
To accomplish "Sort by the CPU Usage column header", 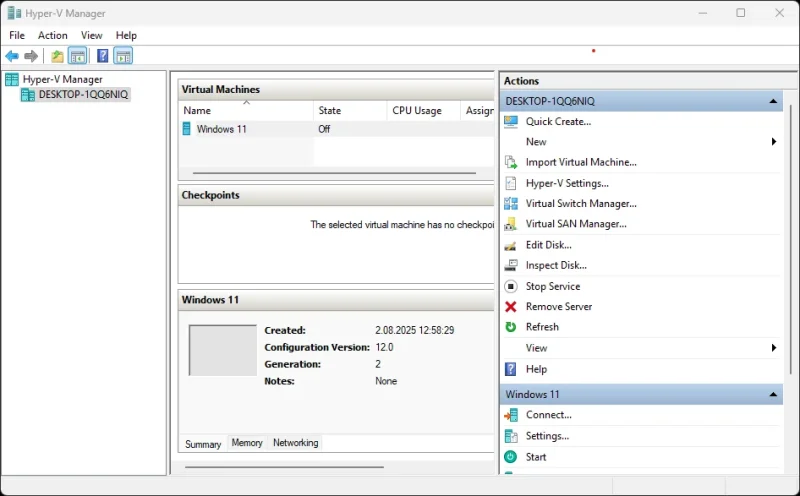I will (423, 110).
